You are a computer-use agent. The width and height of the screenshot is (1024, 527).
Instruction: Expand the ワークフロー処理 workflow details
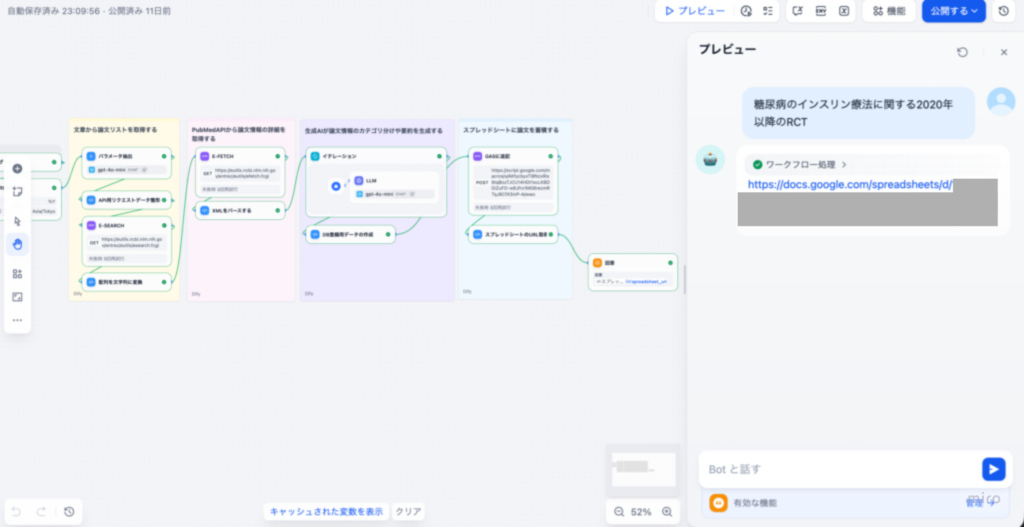800,164
